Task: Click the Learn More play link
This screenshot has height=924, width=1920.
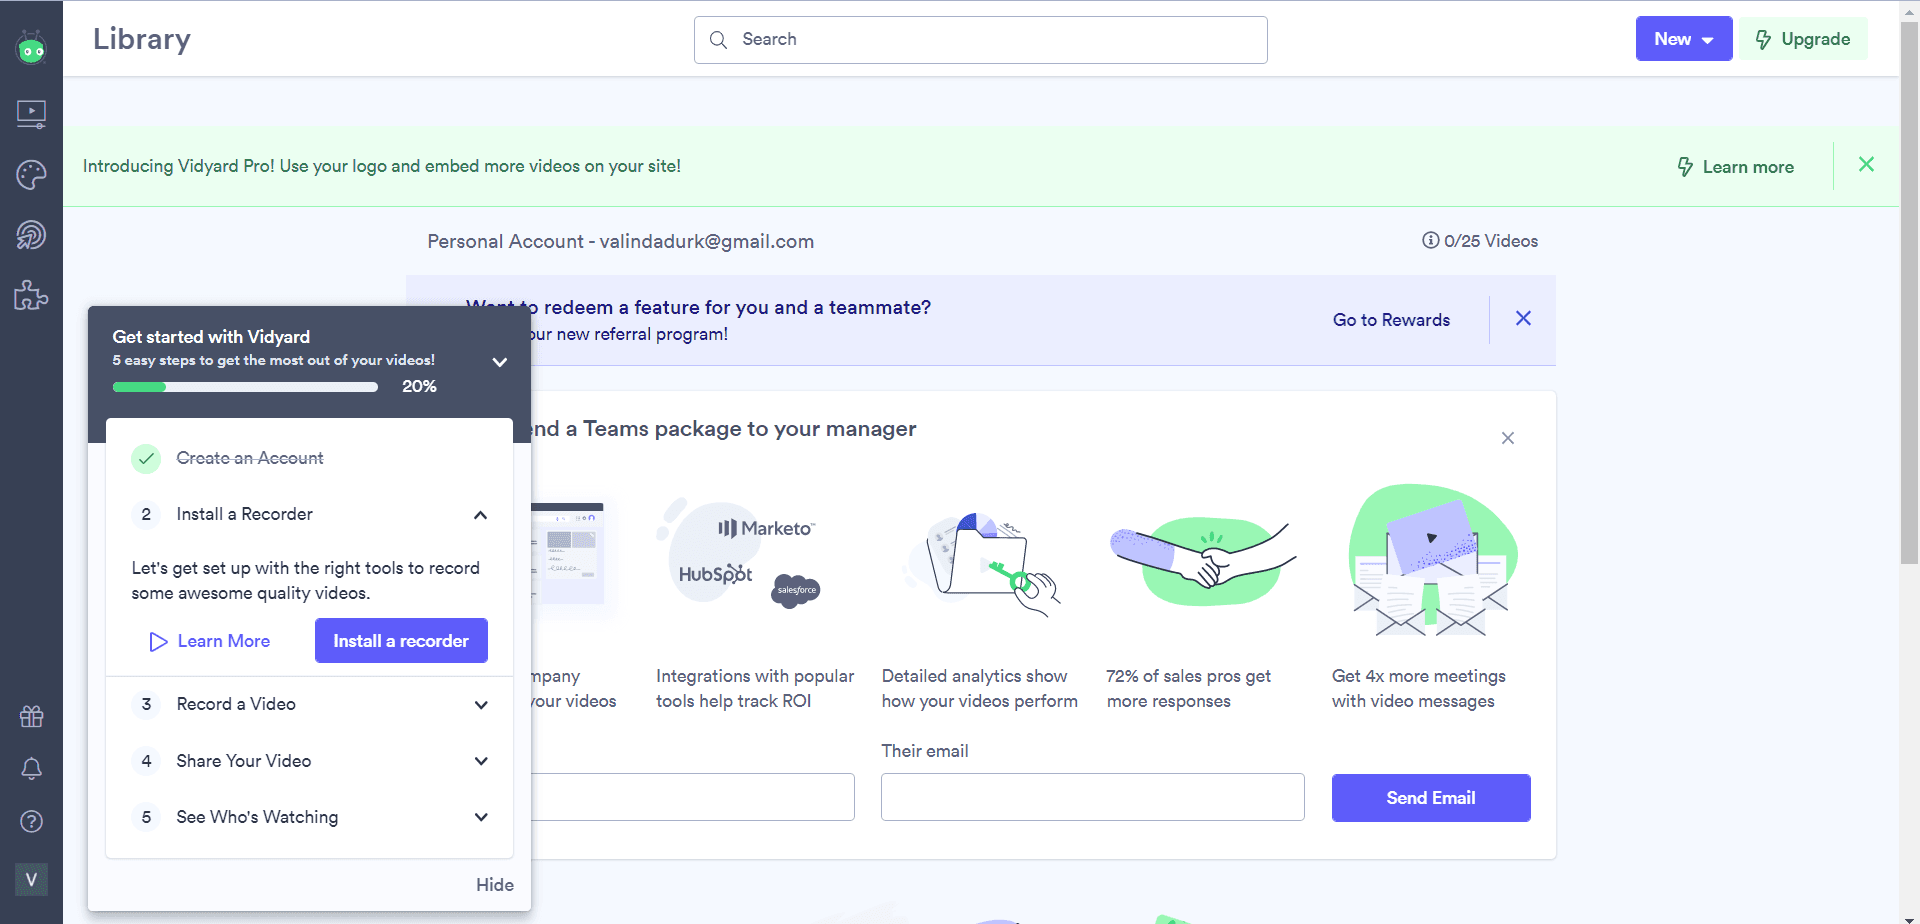Action: point(210,641)
